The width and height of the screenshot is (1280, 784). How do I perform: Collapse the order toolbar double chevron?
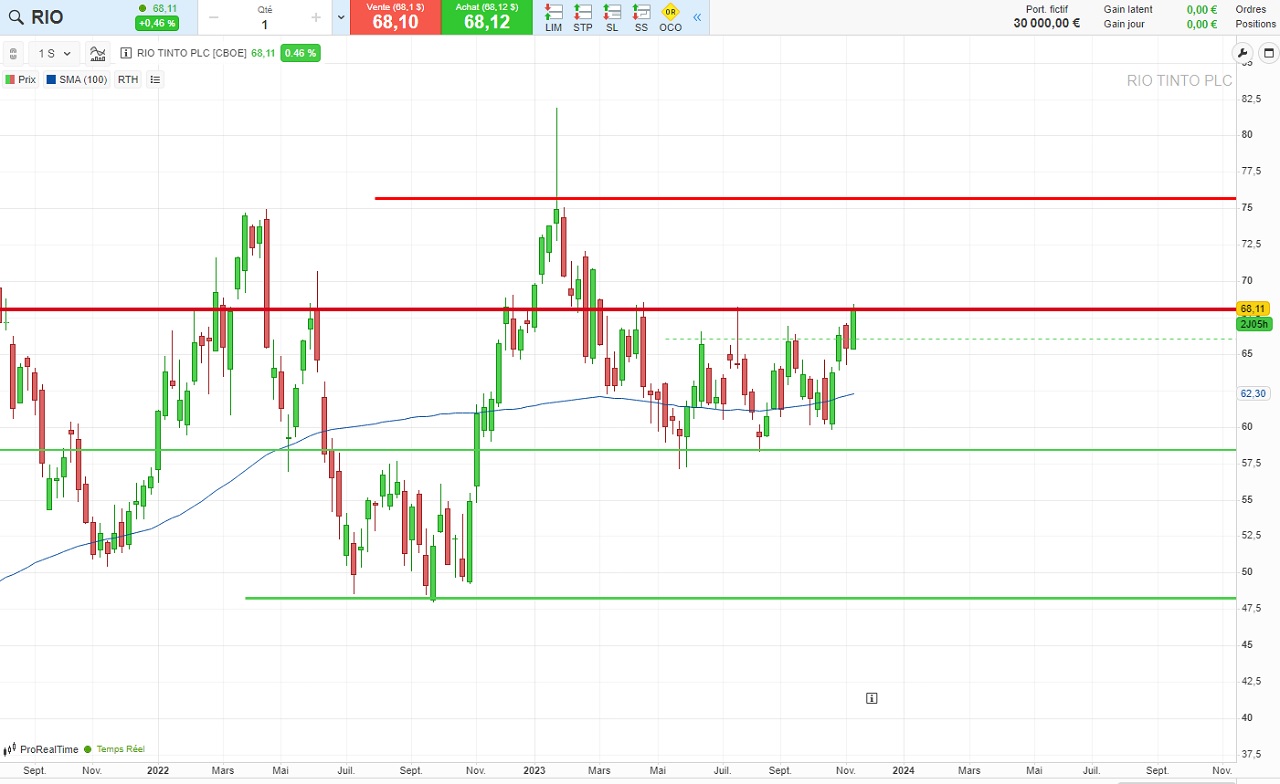click(x=697, y=17)
